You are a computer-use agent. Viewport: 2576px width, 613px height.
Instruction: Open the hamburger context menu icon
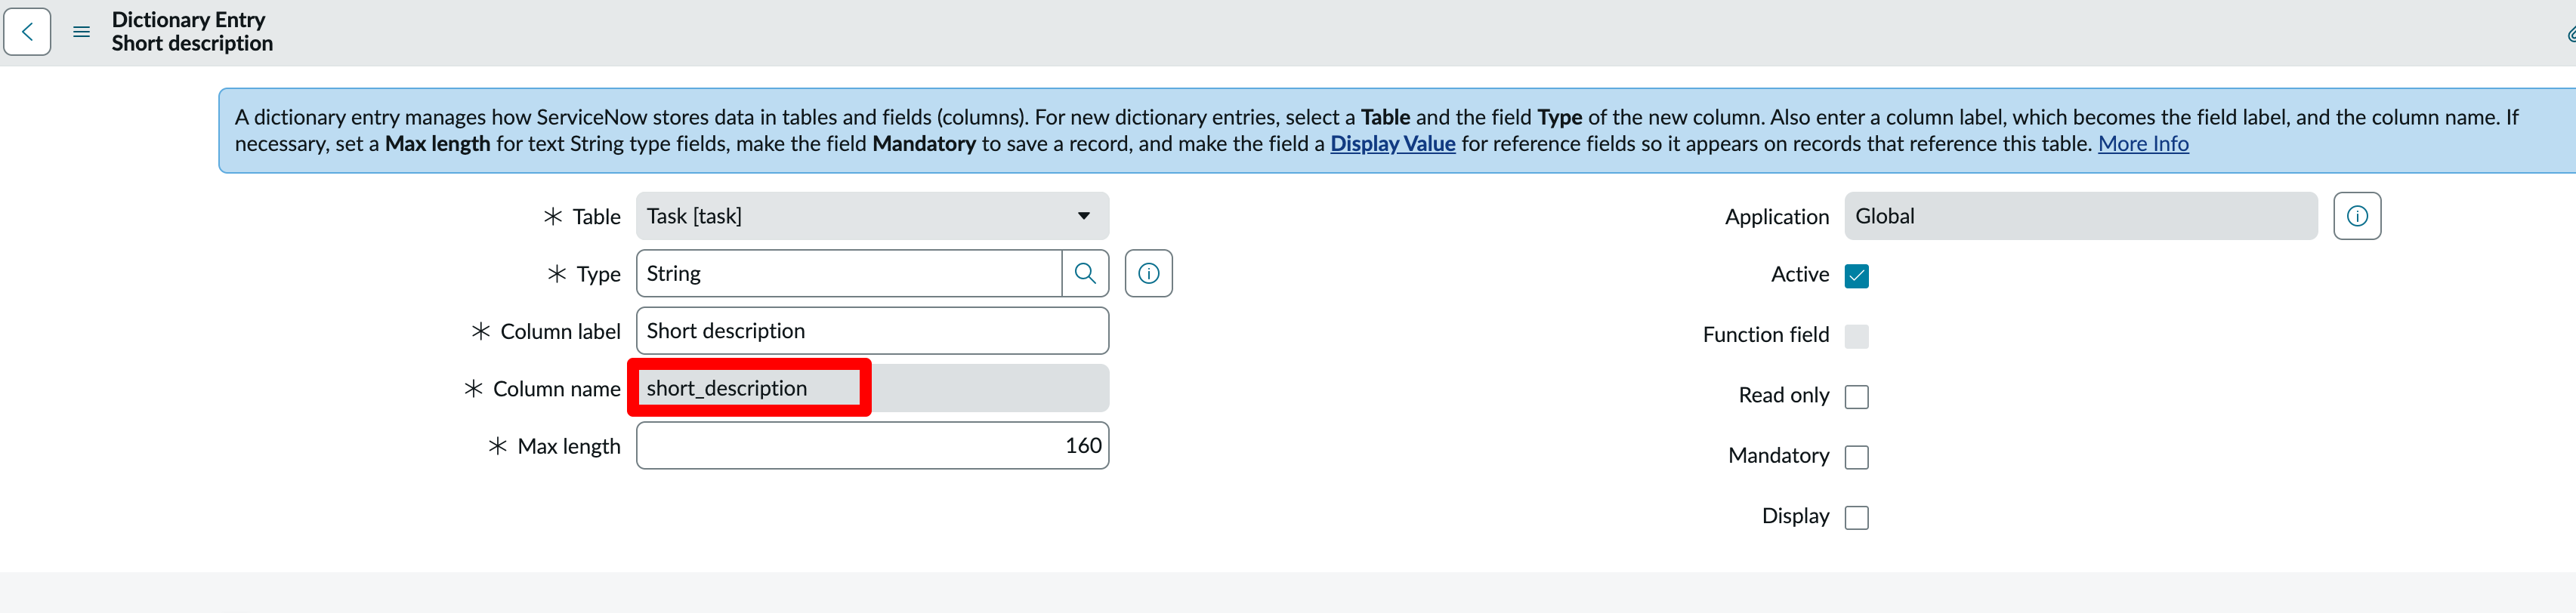(82, 32)
